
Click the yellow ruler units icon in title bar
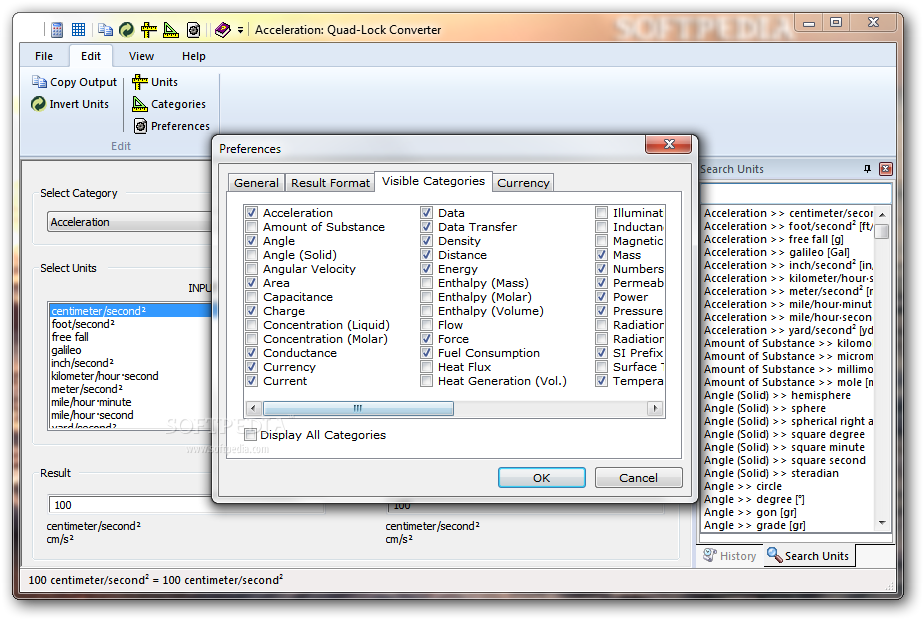tap(148, 29)
